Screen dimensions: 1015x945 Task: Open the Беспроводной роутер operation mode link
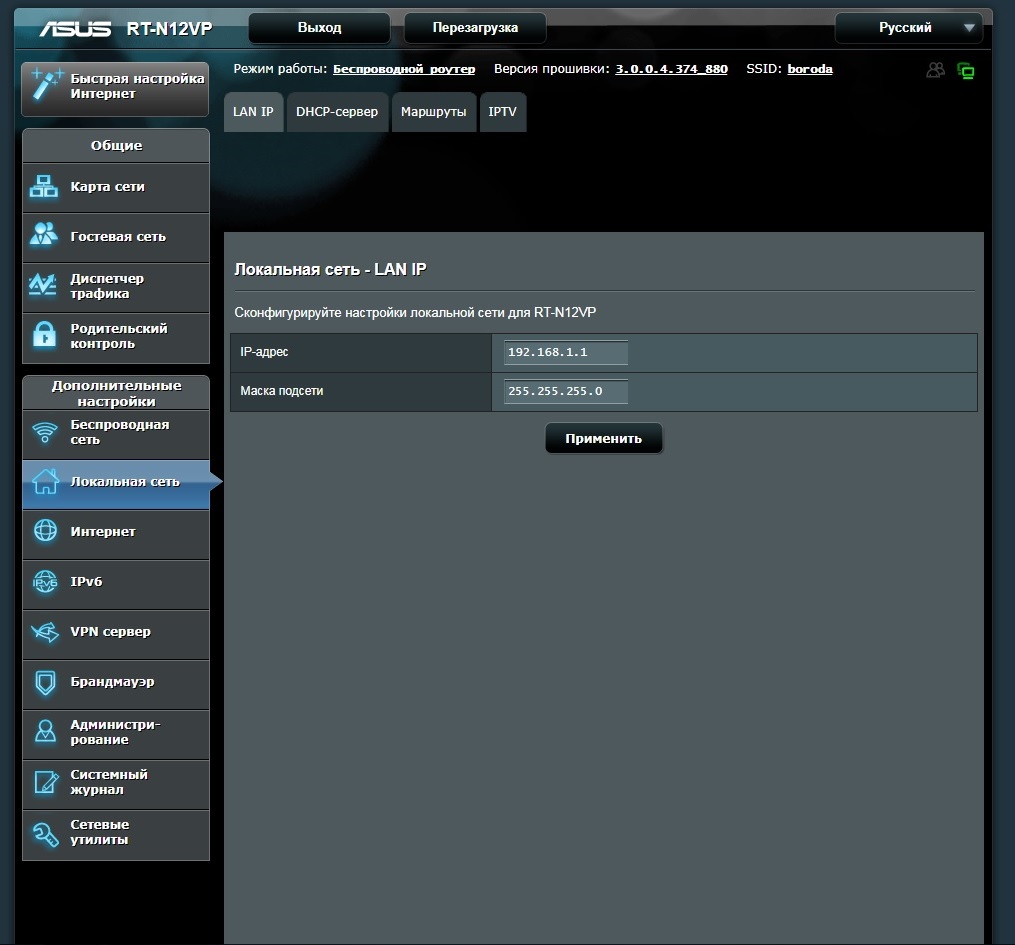[404, 69]
